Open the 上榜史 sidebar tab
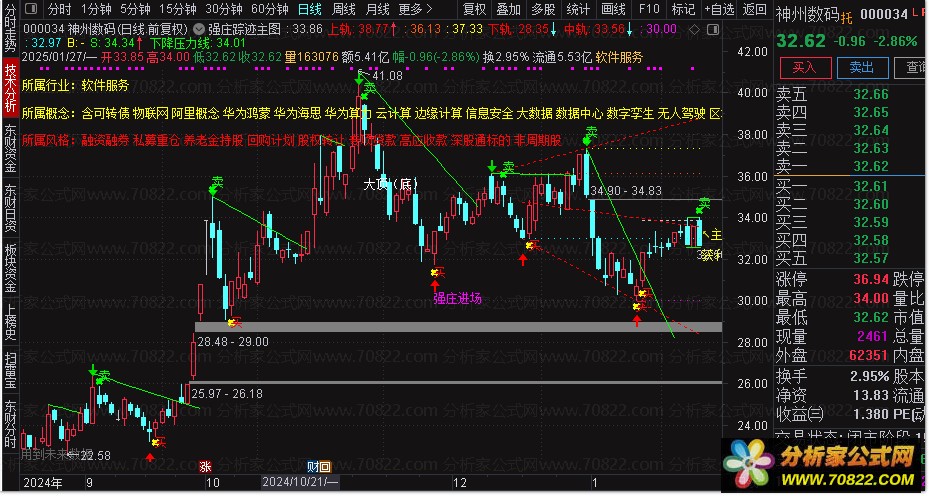Viewport: 931px width, 496px height. (10, 323)
